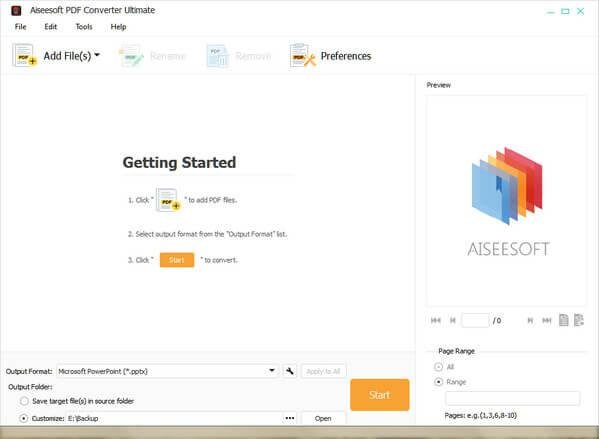
Task: Open the Output Format dropdown list
Action: point(272,371)
